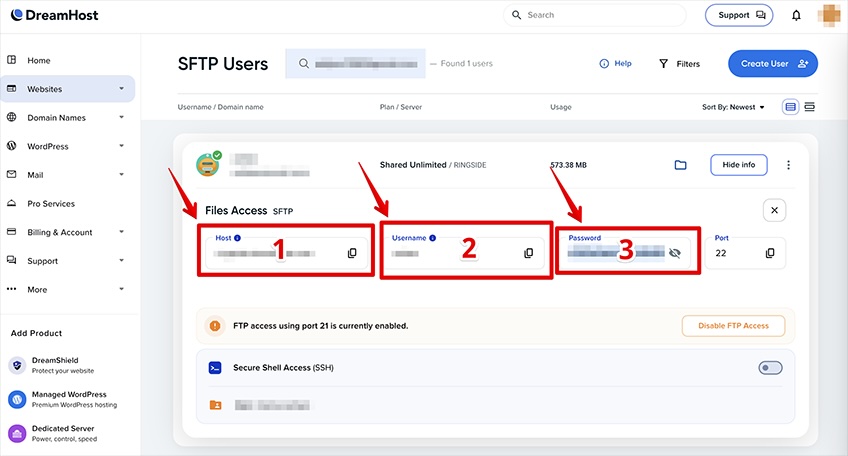Click the Managed WordPress icon
The image size is (848, 456).
(17, 400)
